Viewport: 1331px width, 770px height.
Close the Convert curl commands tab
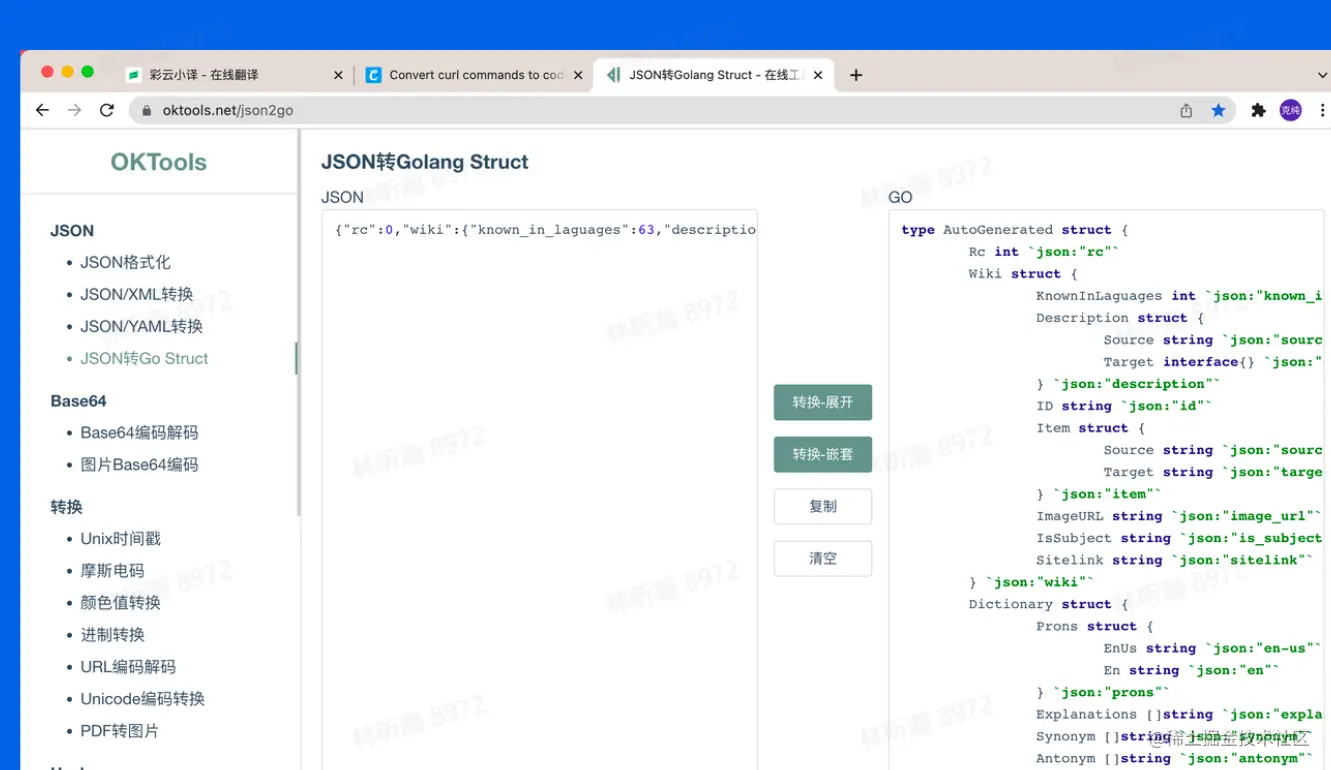(578, 75)
